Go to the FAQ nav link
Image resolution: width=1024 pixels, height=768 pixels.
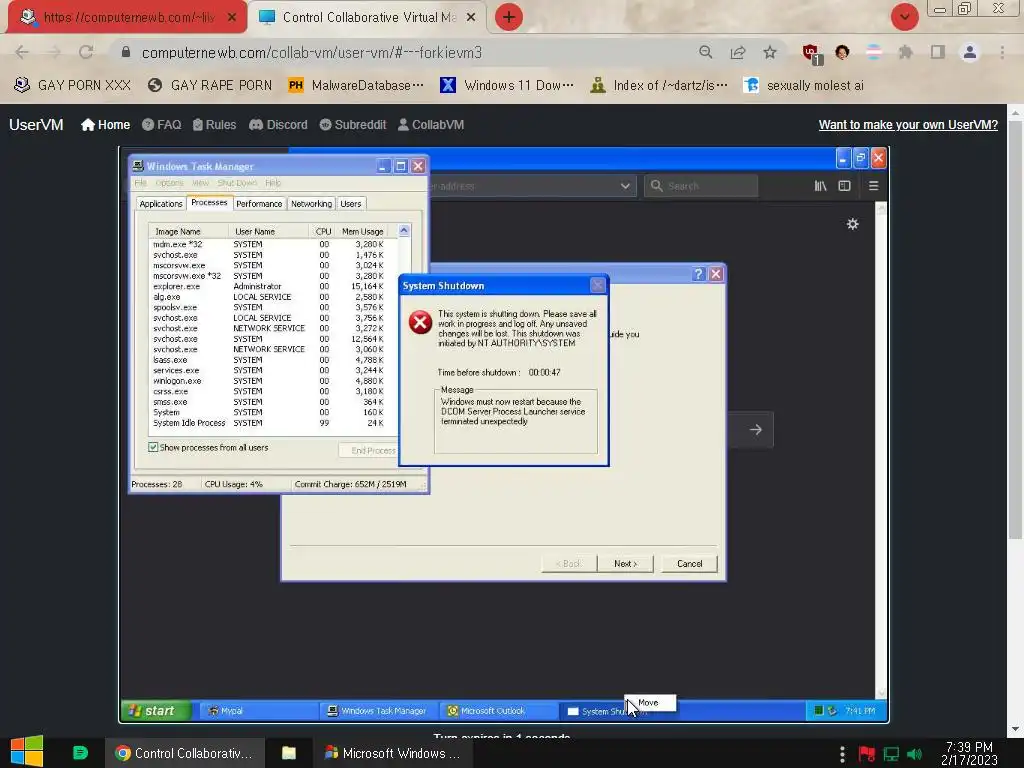click(161, 125)
